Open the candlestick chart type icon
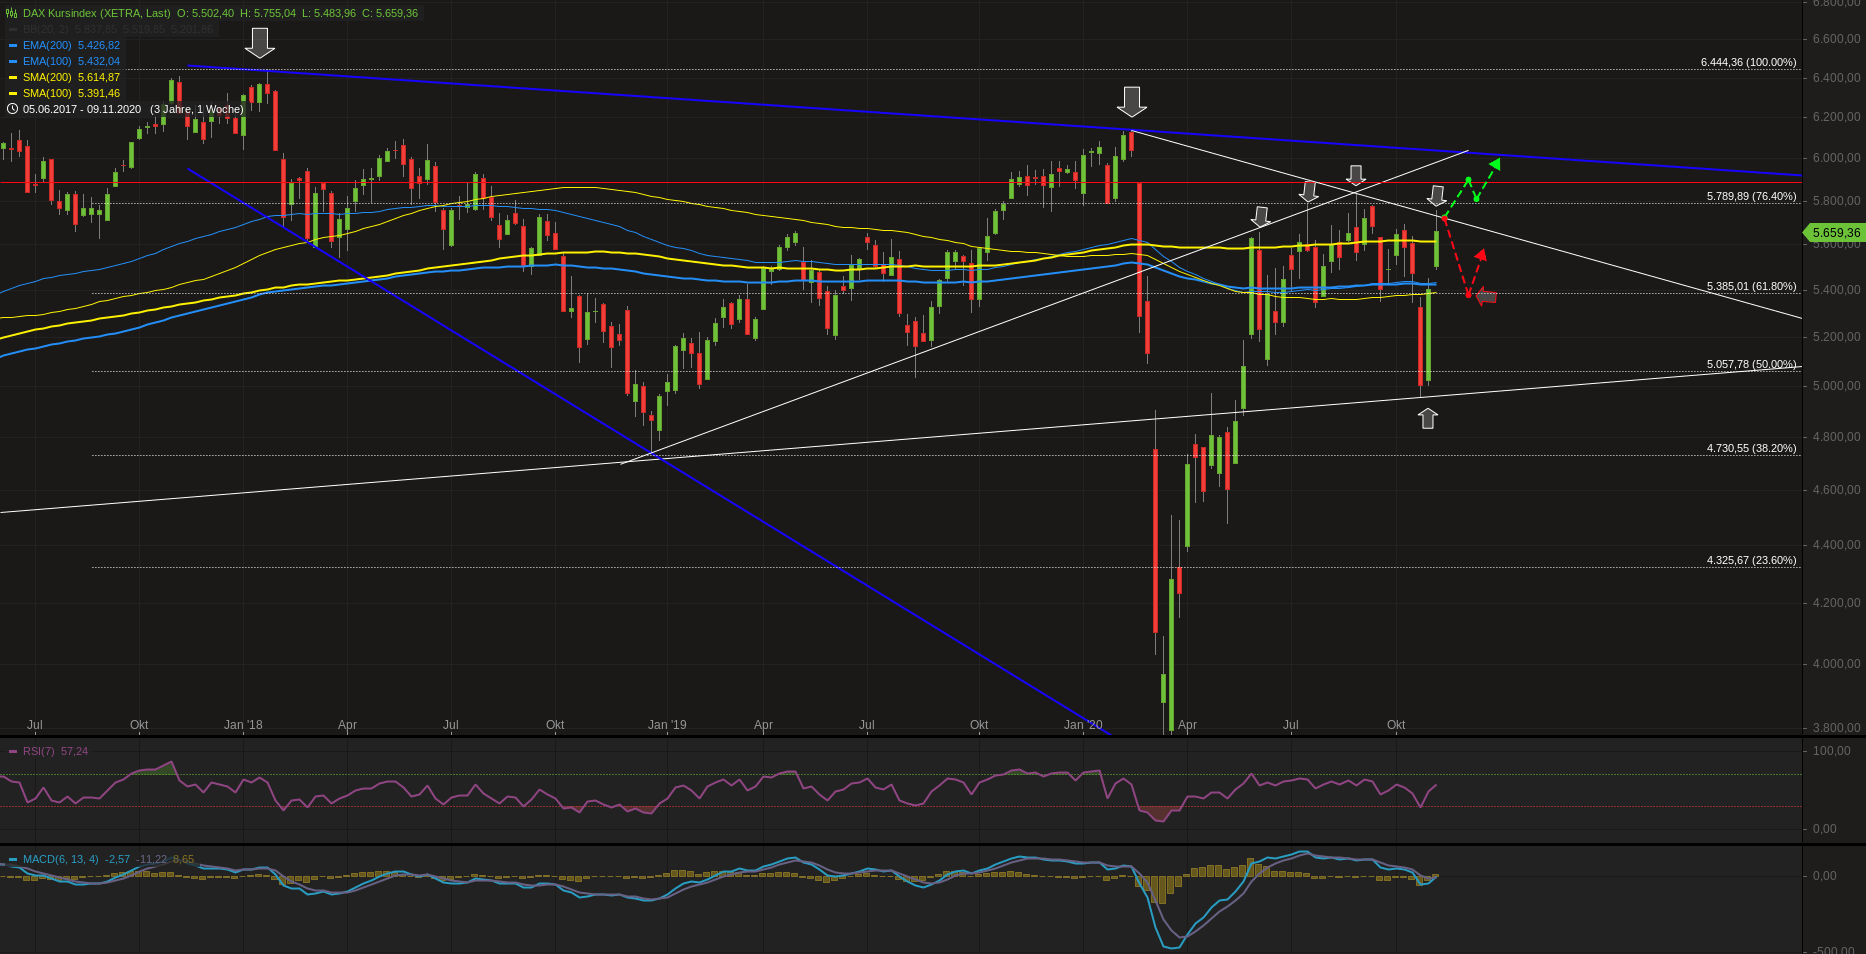This screenshot has height=954, width=1866. point(12,13)
